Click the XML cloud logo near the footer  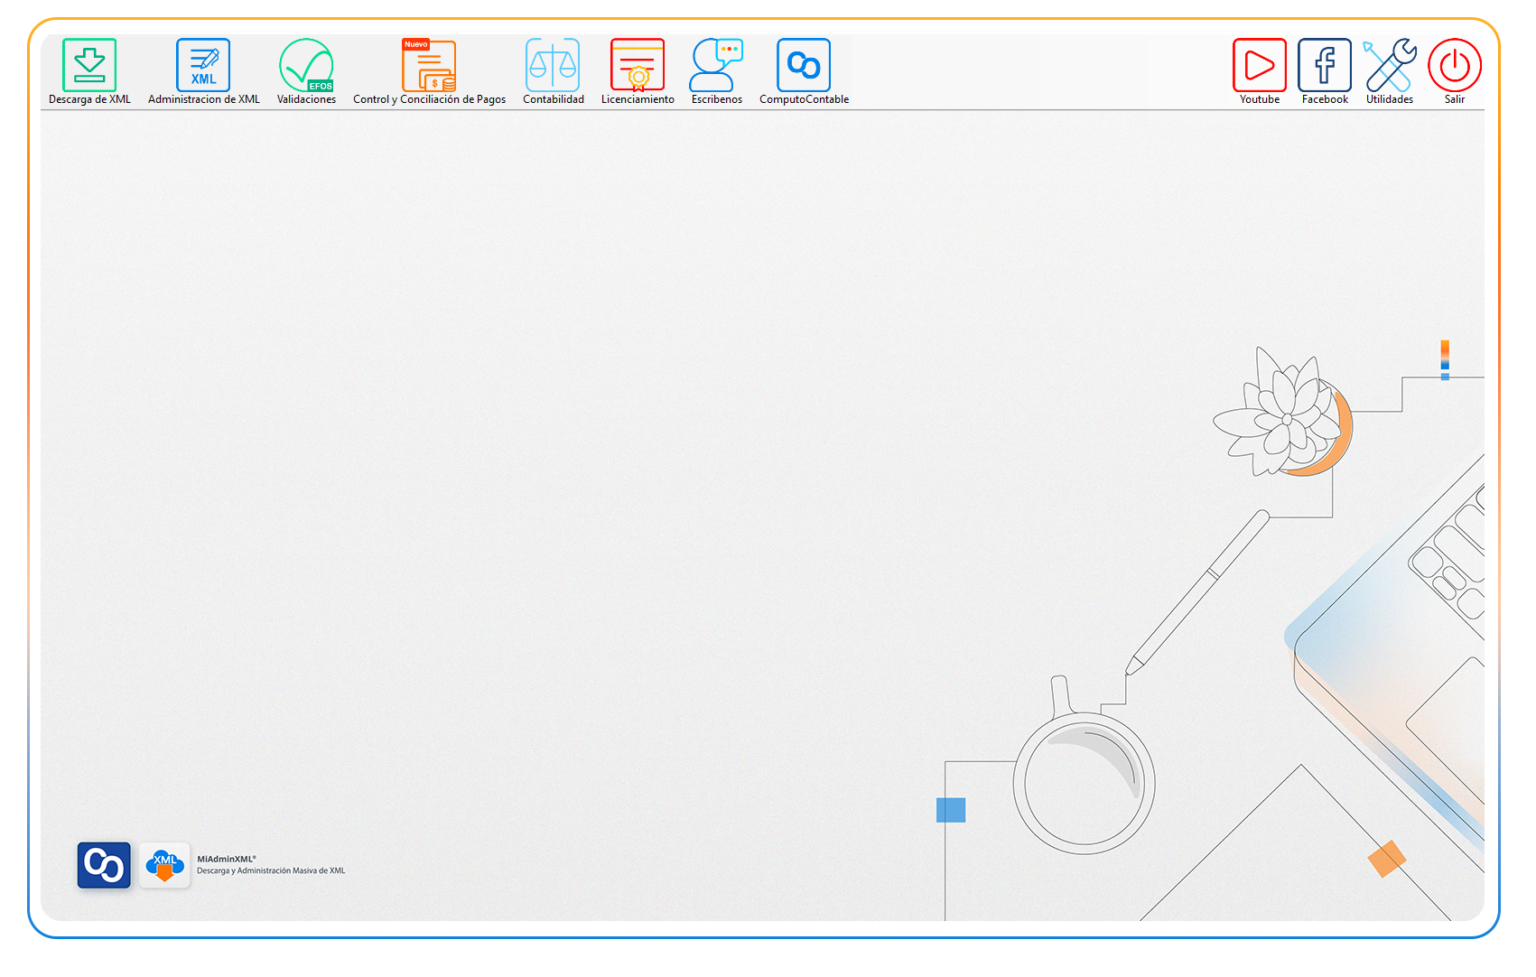164,865
